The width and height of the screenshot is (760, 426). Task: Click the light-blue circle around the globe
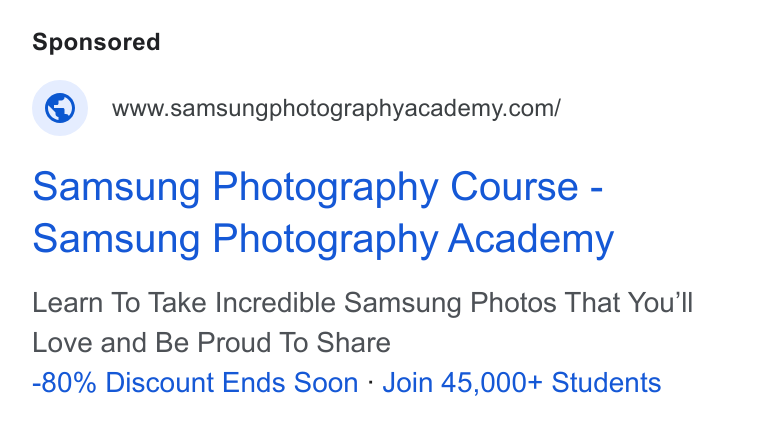60,108
